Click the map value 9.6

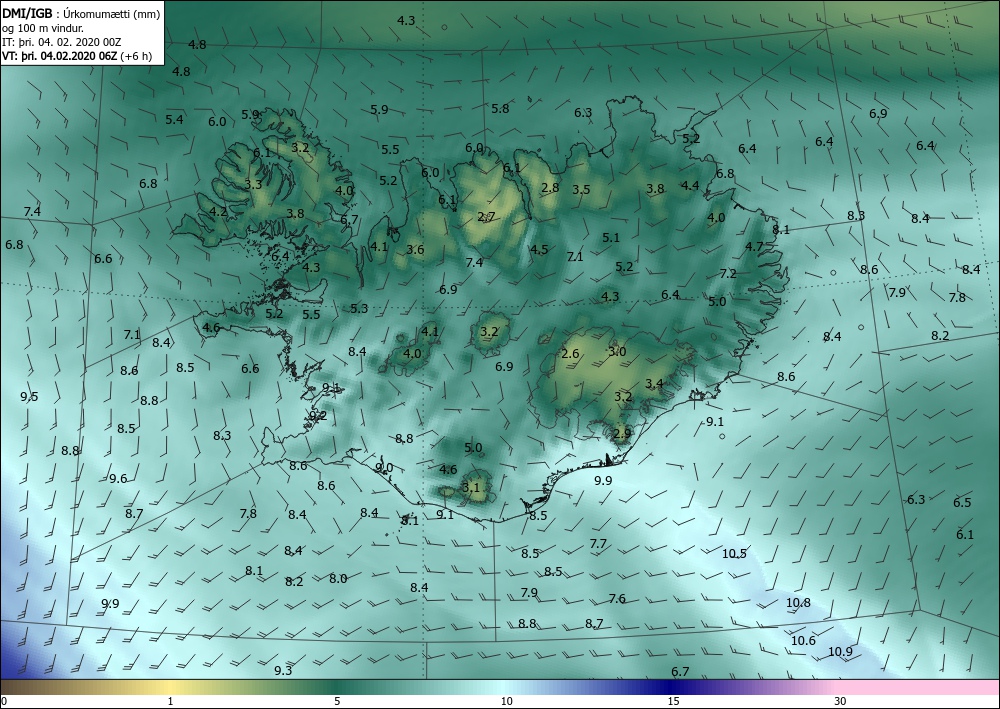pyautogui.click(x=118, y=479)
